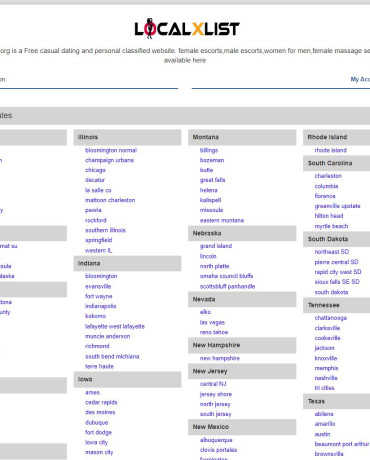The image size is (370, 460).
Task: Go to chattanooga
Action: pos(331,318)
